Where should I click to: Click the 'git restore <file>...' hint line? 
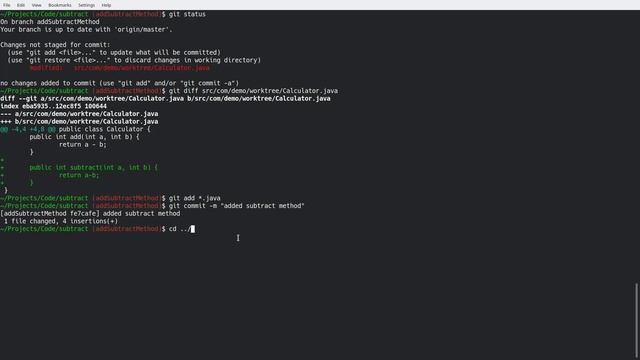click(134, 60)
